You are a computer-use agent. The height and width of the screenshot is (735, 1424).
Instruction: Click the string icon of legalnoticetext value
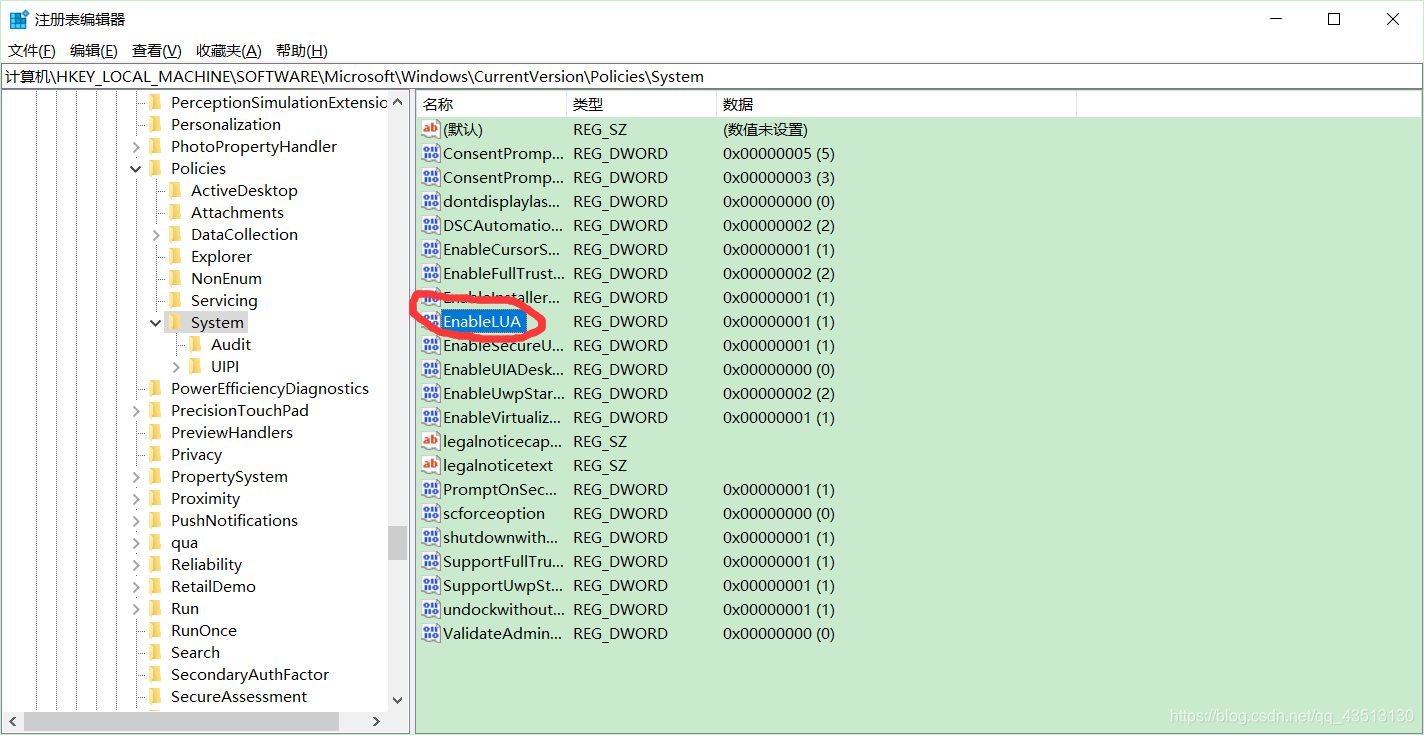(431, 465)
